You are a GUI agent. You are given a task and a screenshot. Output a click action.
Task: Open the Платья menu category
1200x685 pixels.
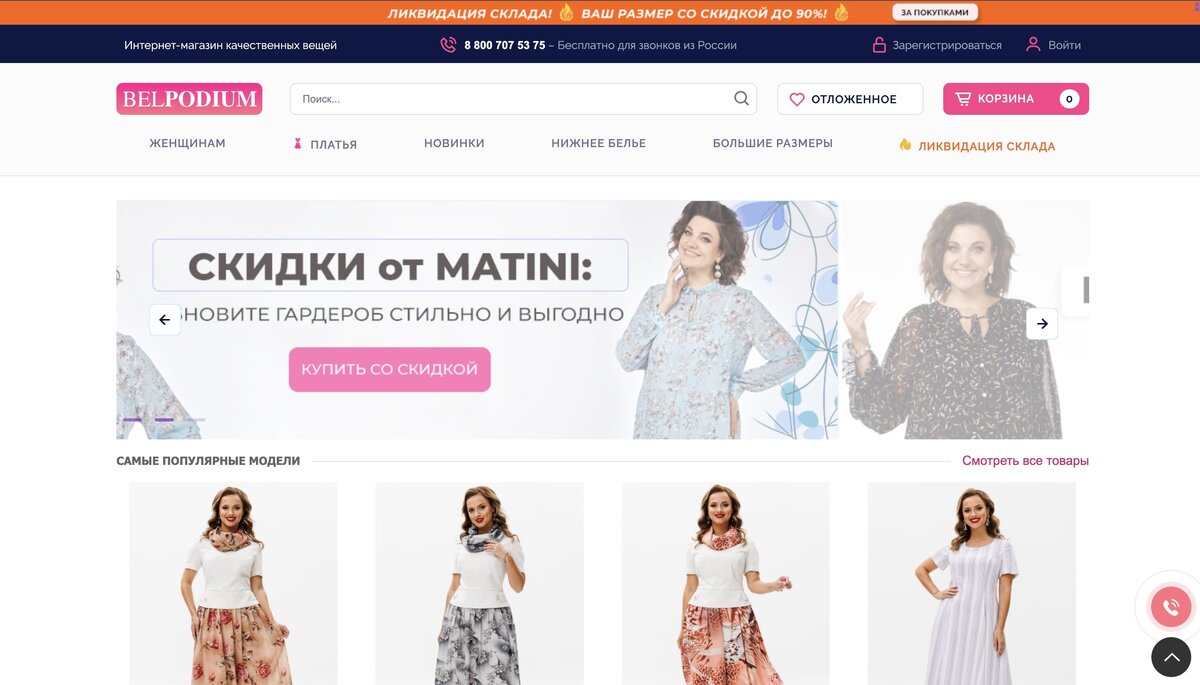[325, 144]
